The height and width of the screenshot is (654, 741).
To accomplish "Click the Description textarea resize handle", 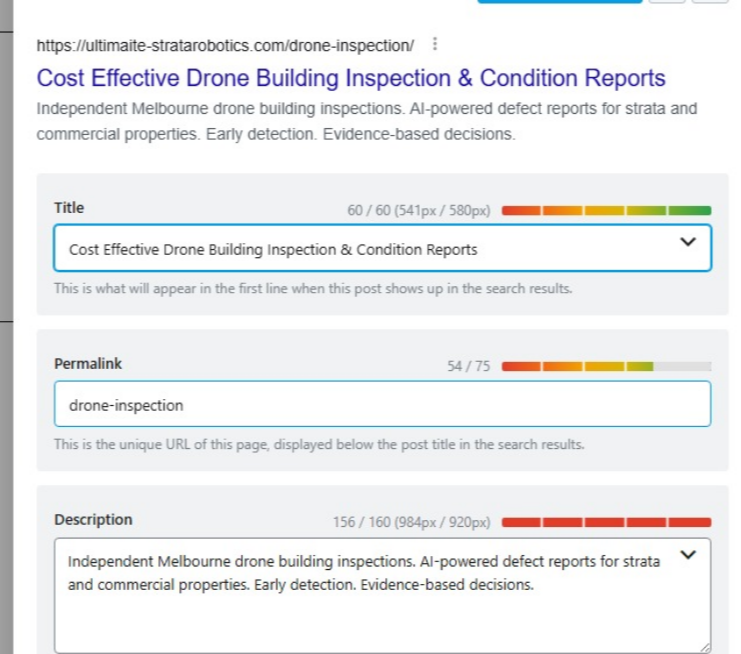I will tap(705, 648).
